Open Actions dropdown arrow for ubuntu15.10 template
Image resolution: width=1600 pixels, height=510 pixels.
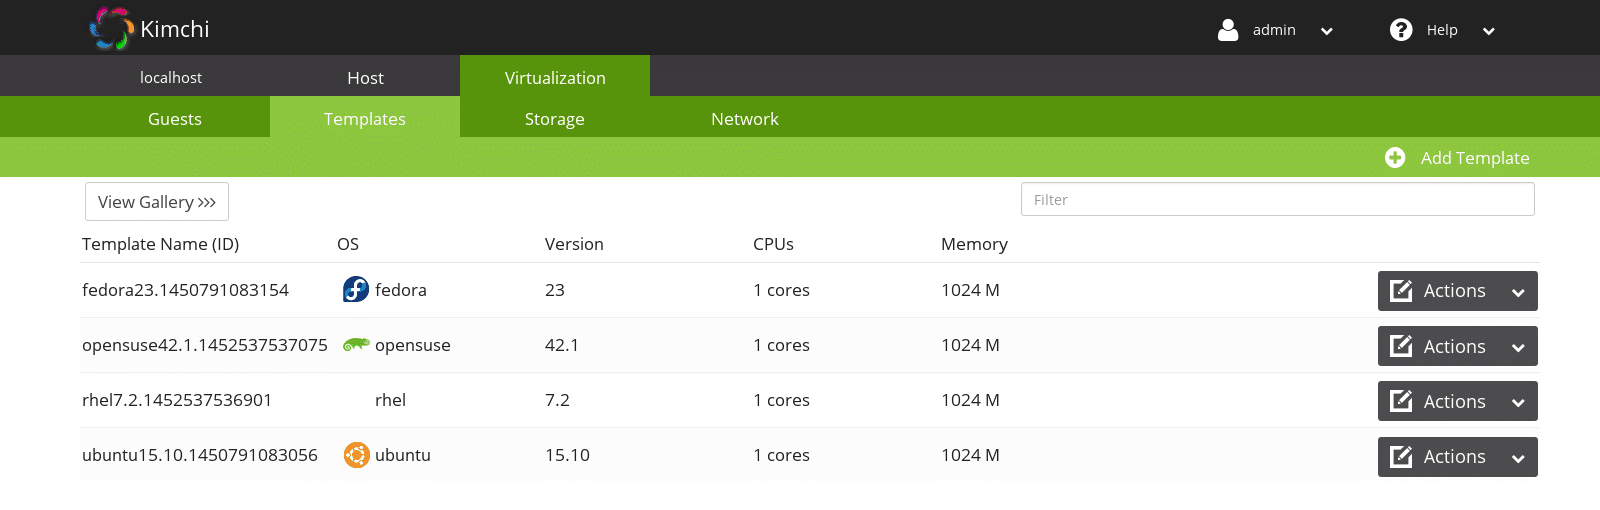tap(1518, 459)
